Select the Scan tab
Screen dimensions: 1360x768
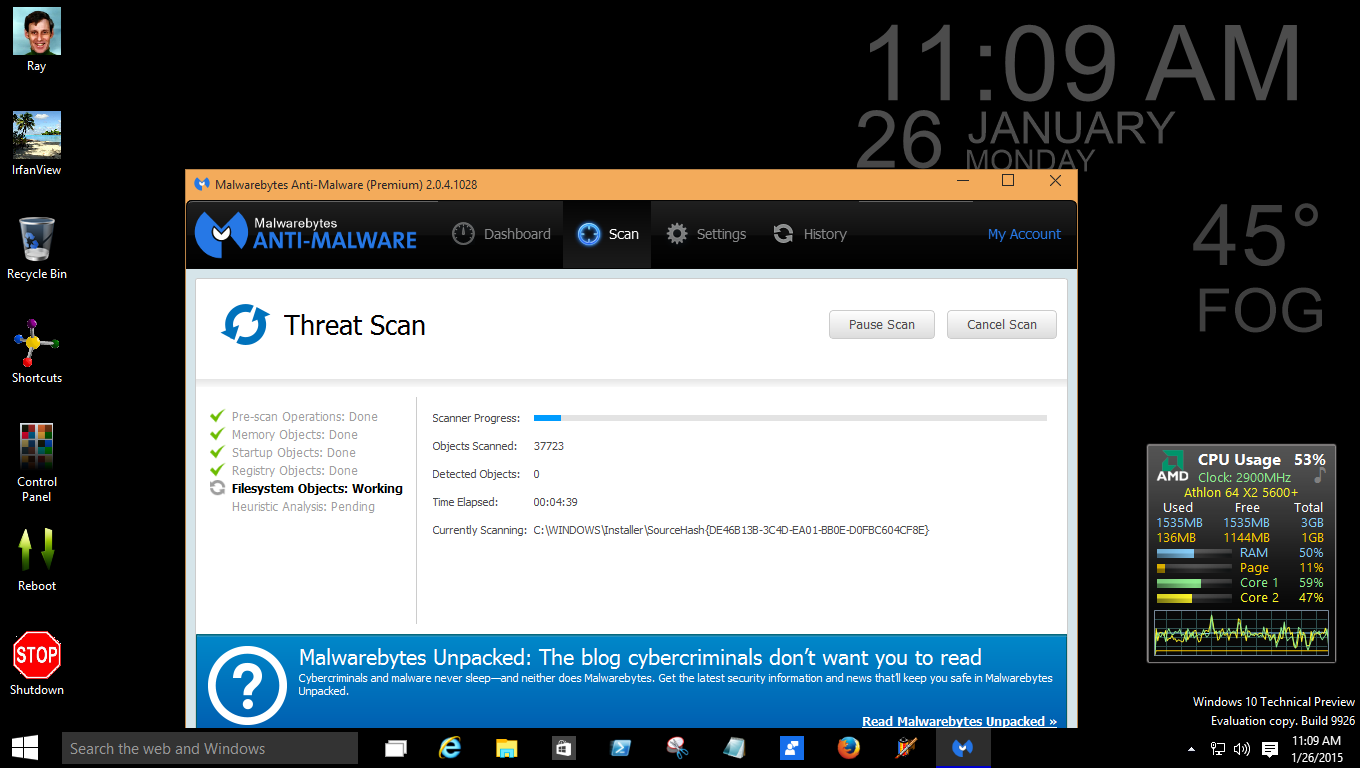pos(607,234)
